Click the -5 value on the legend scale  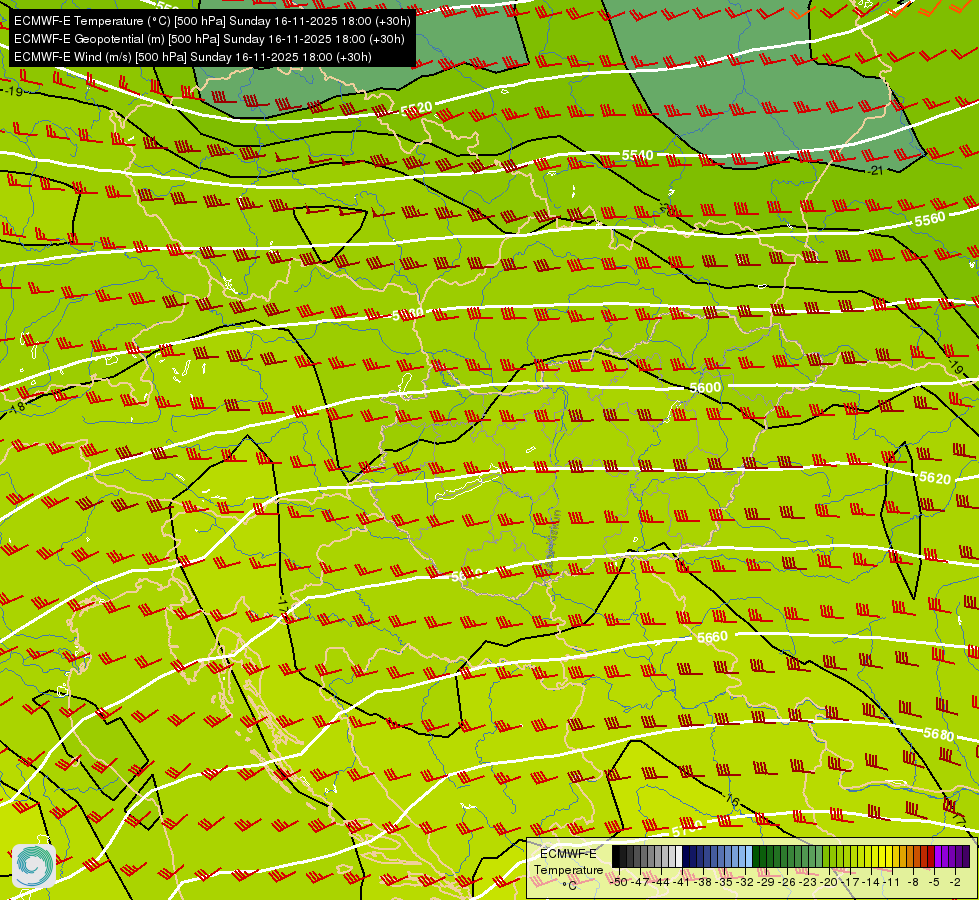tap(934, 882)
